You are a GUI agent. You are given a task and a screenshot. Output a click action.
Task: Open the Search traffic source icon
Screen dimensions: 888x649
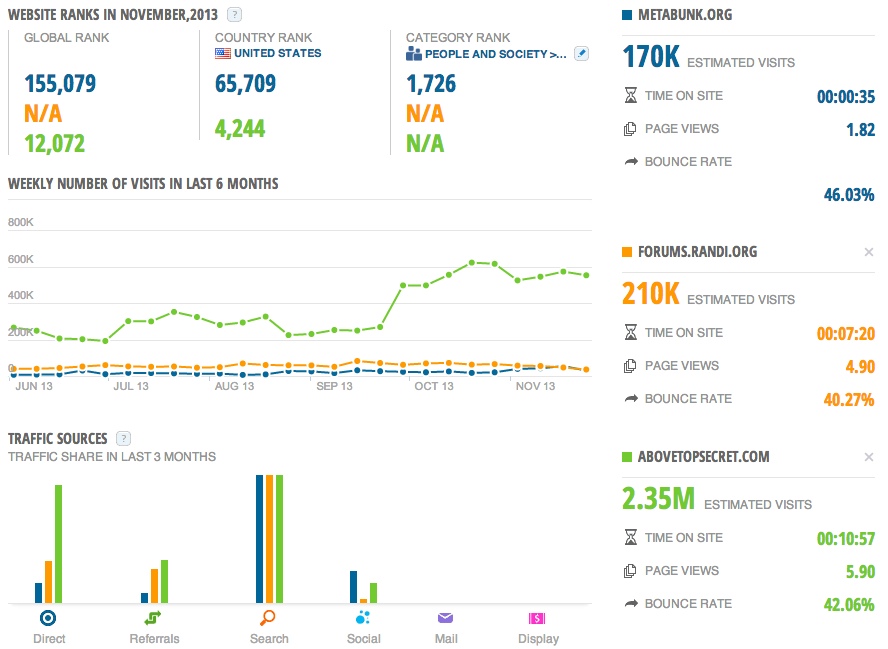pyautogui.click(x=268, y=617)
